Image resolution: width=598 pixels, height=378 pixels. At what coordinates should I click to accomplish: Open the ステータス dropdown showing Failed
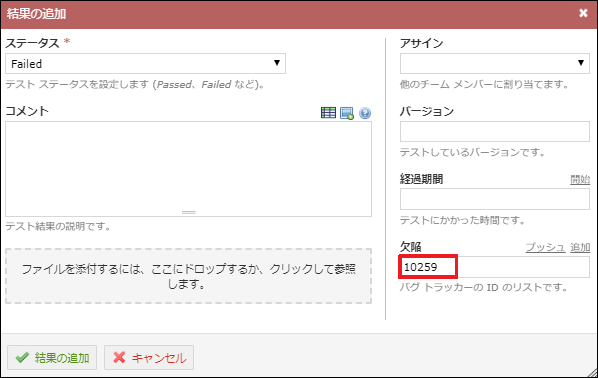pos(145,63)
